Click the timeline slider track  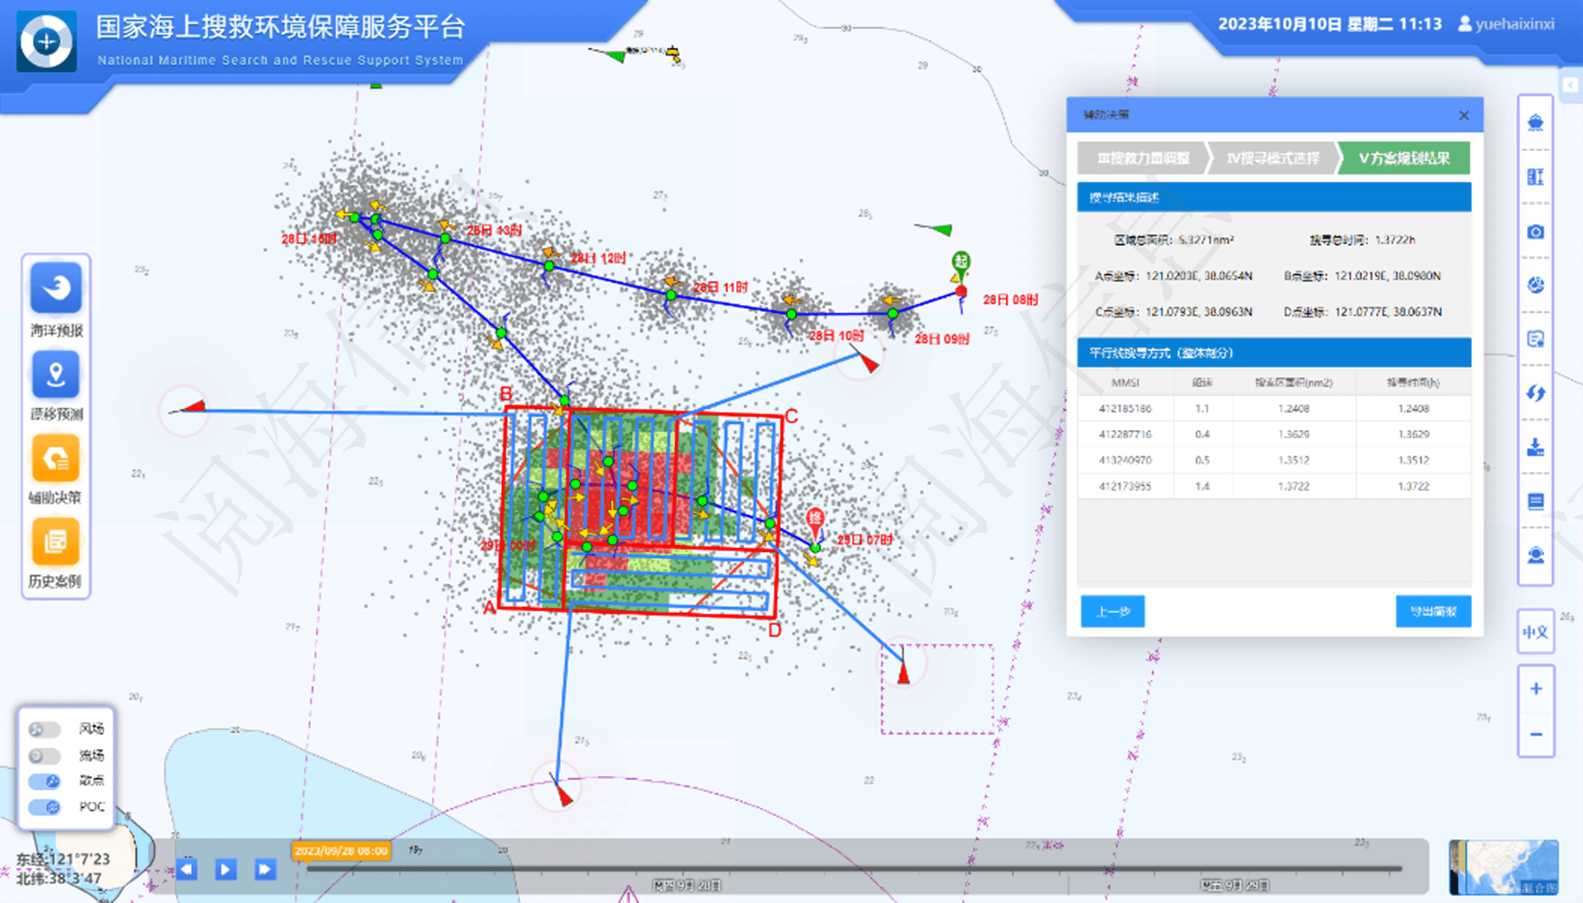[x=850, y=869]
